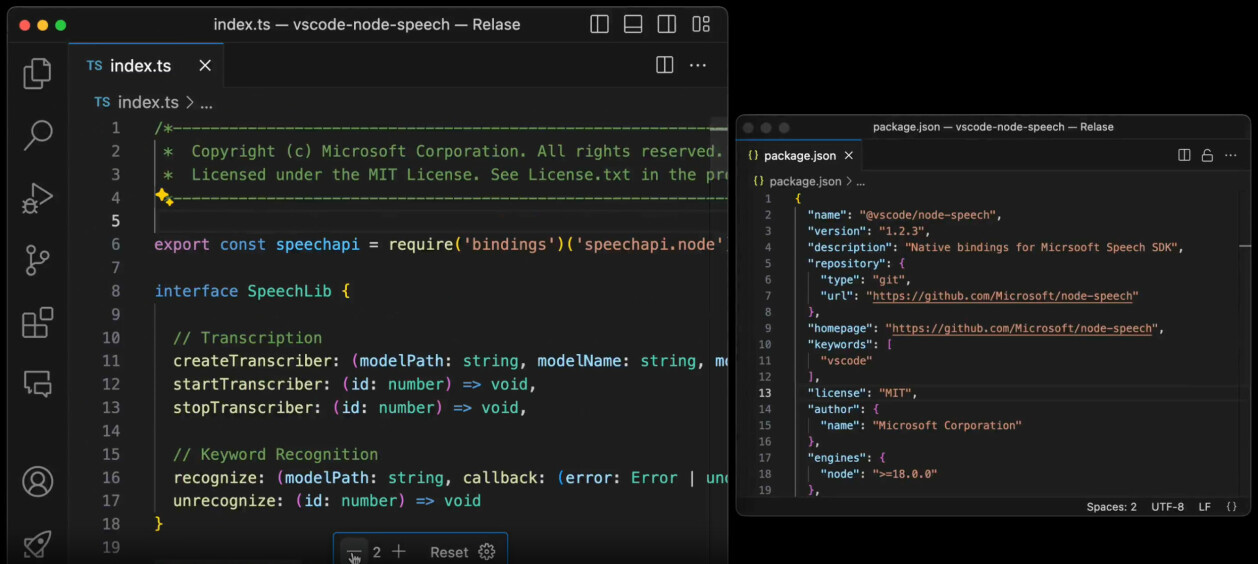Click the "version" value "1.2.3"
The image size is (1258, 564).
click(901, 231)
